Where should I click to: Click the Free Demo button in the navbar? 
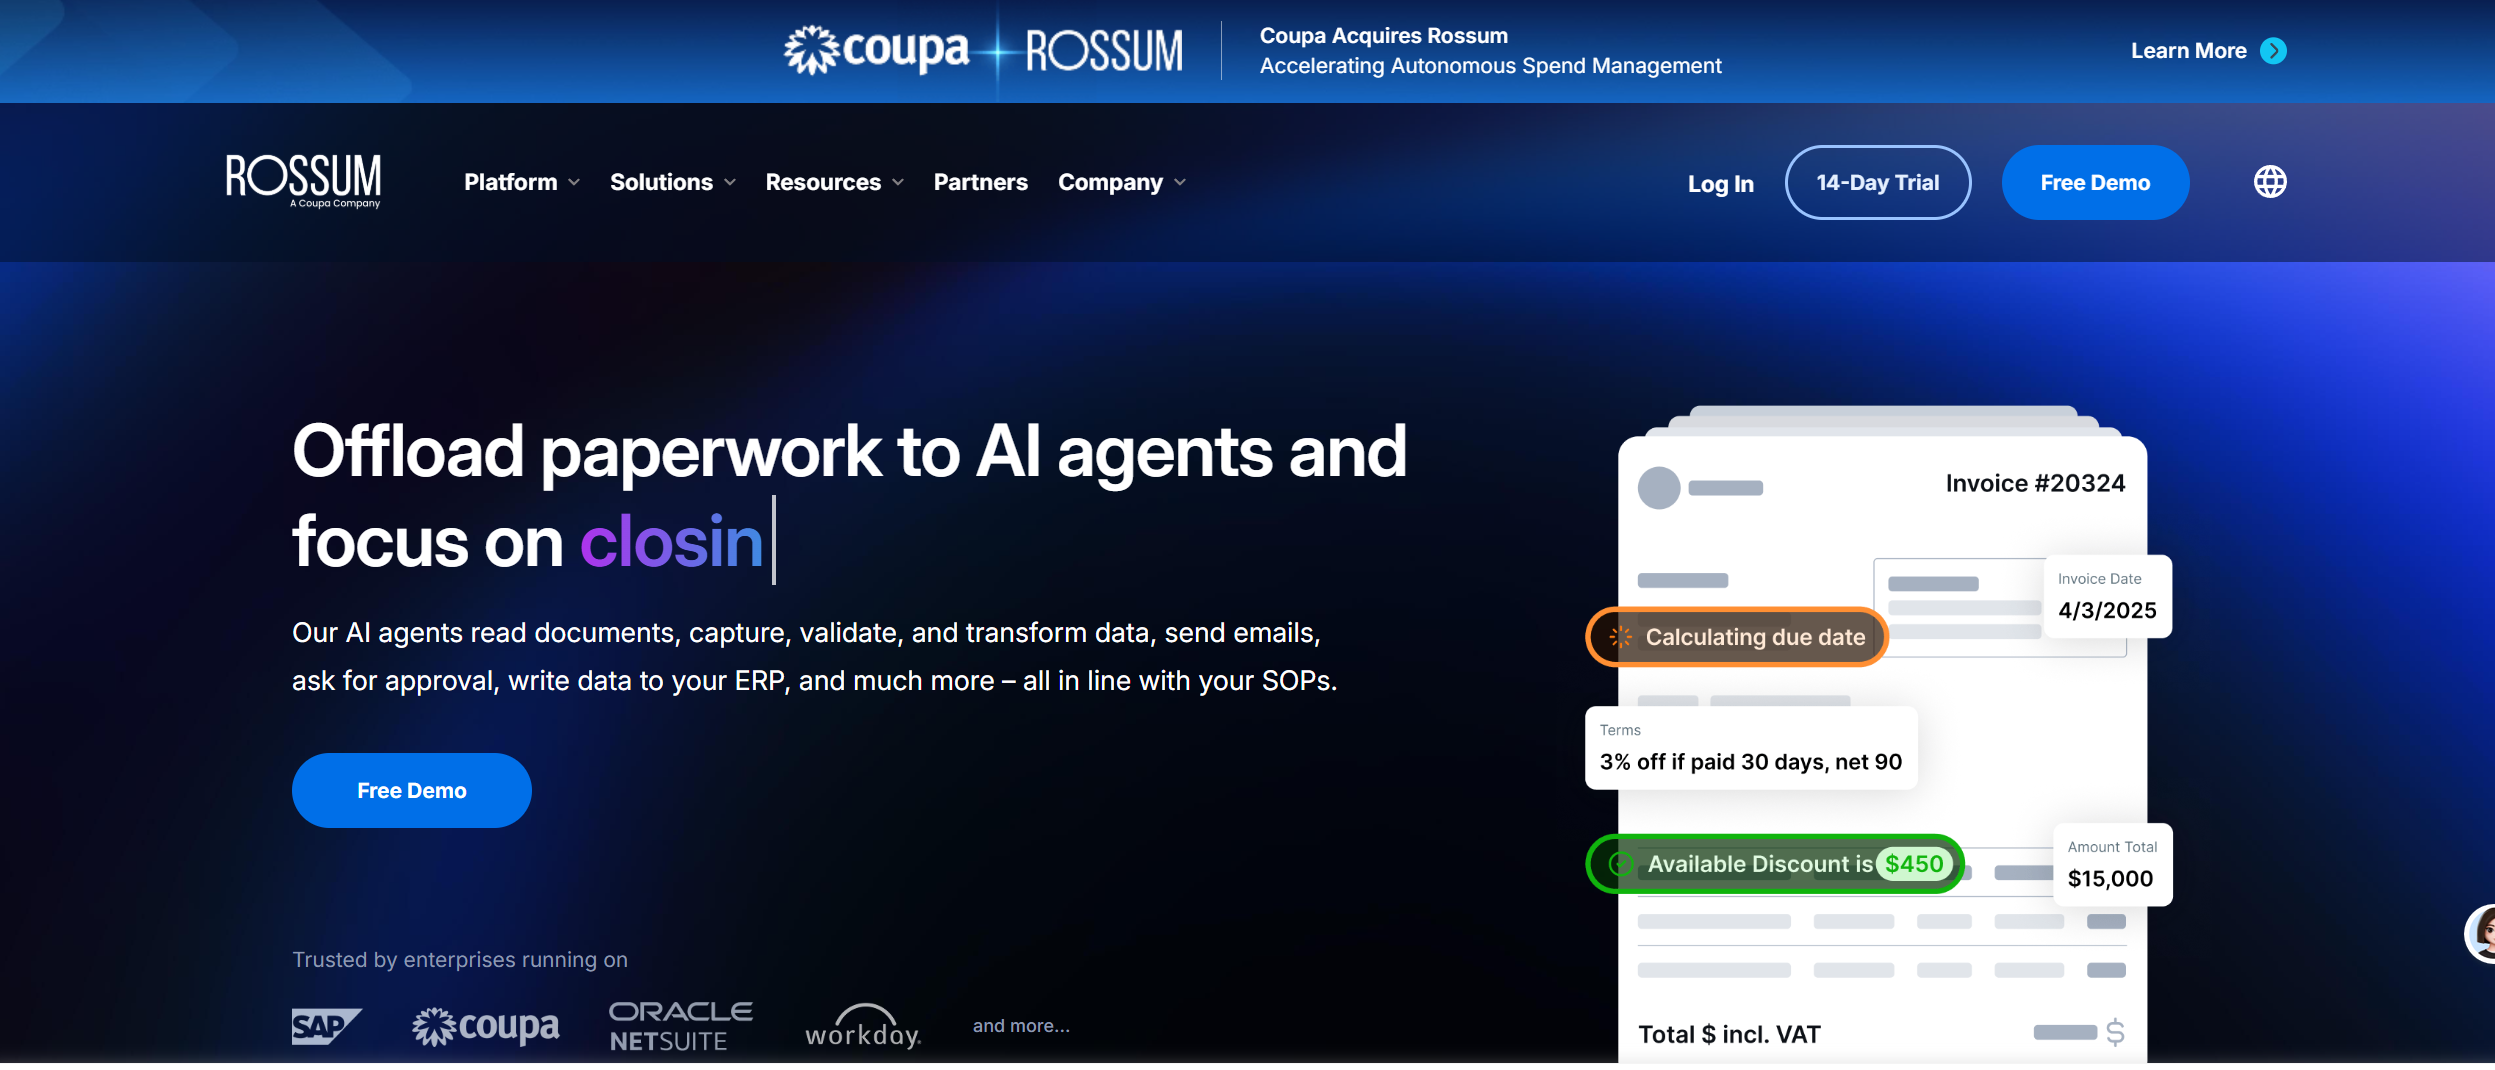coord(2095,182)
